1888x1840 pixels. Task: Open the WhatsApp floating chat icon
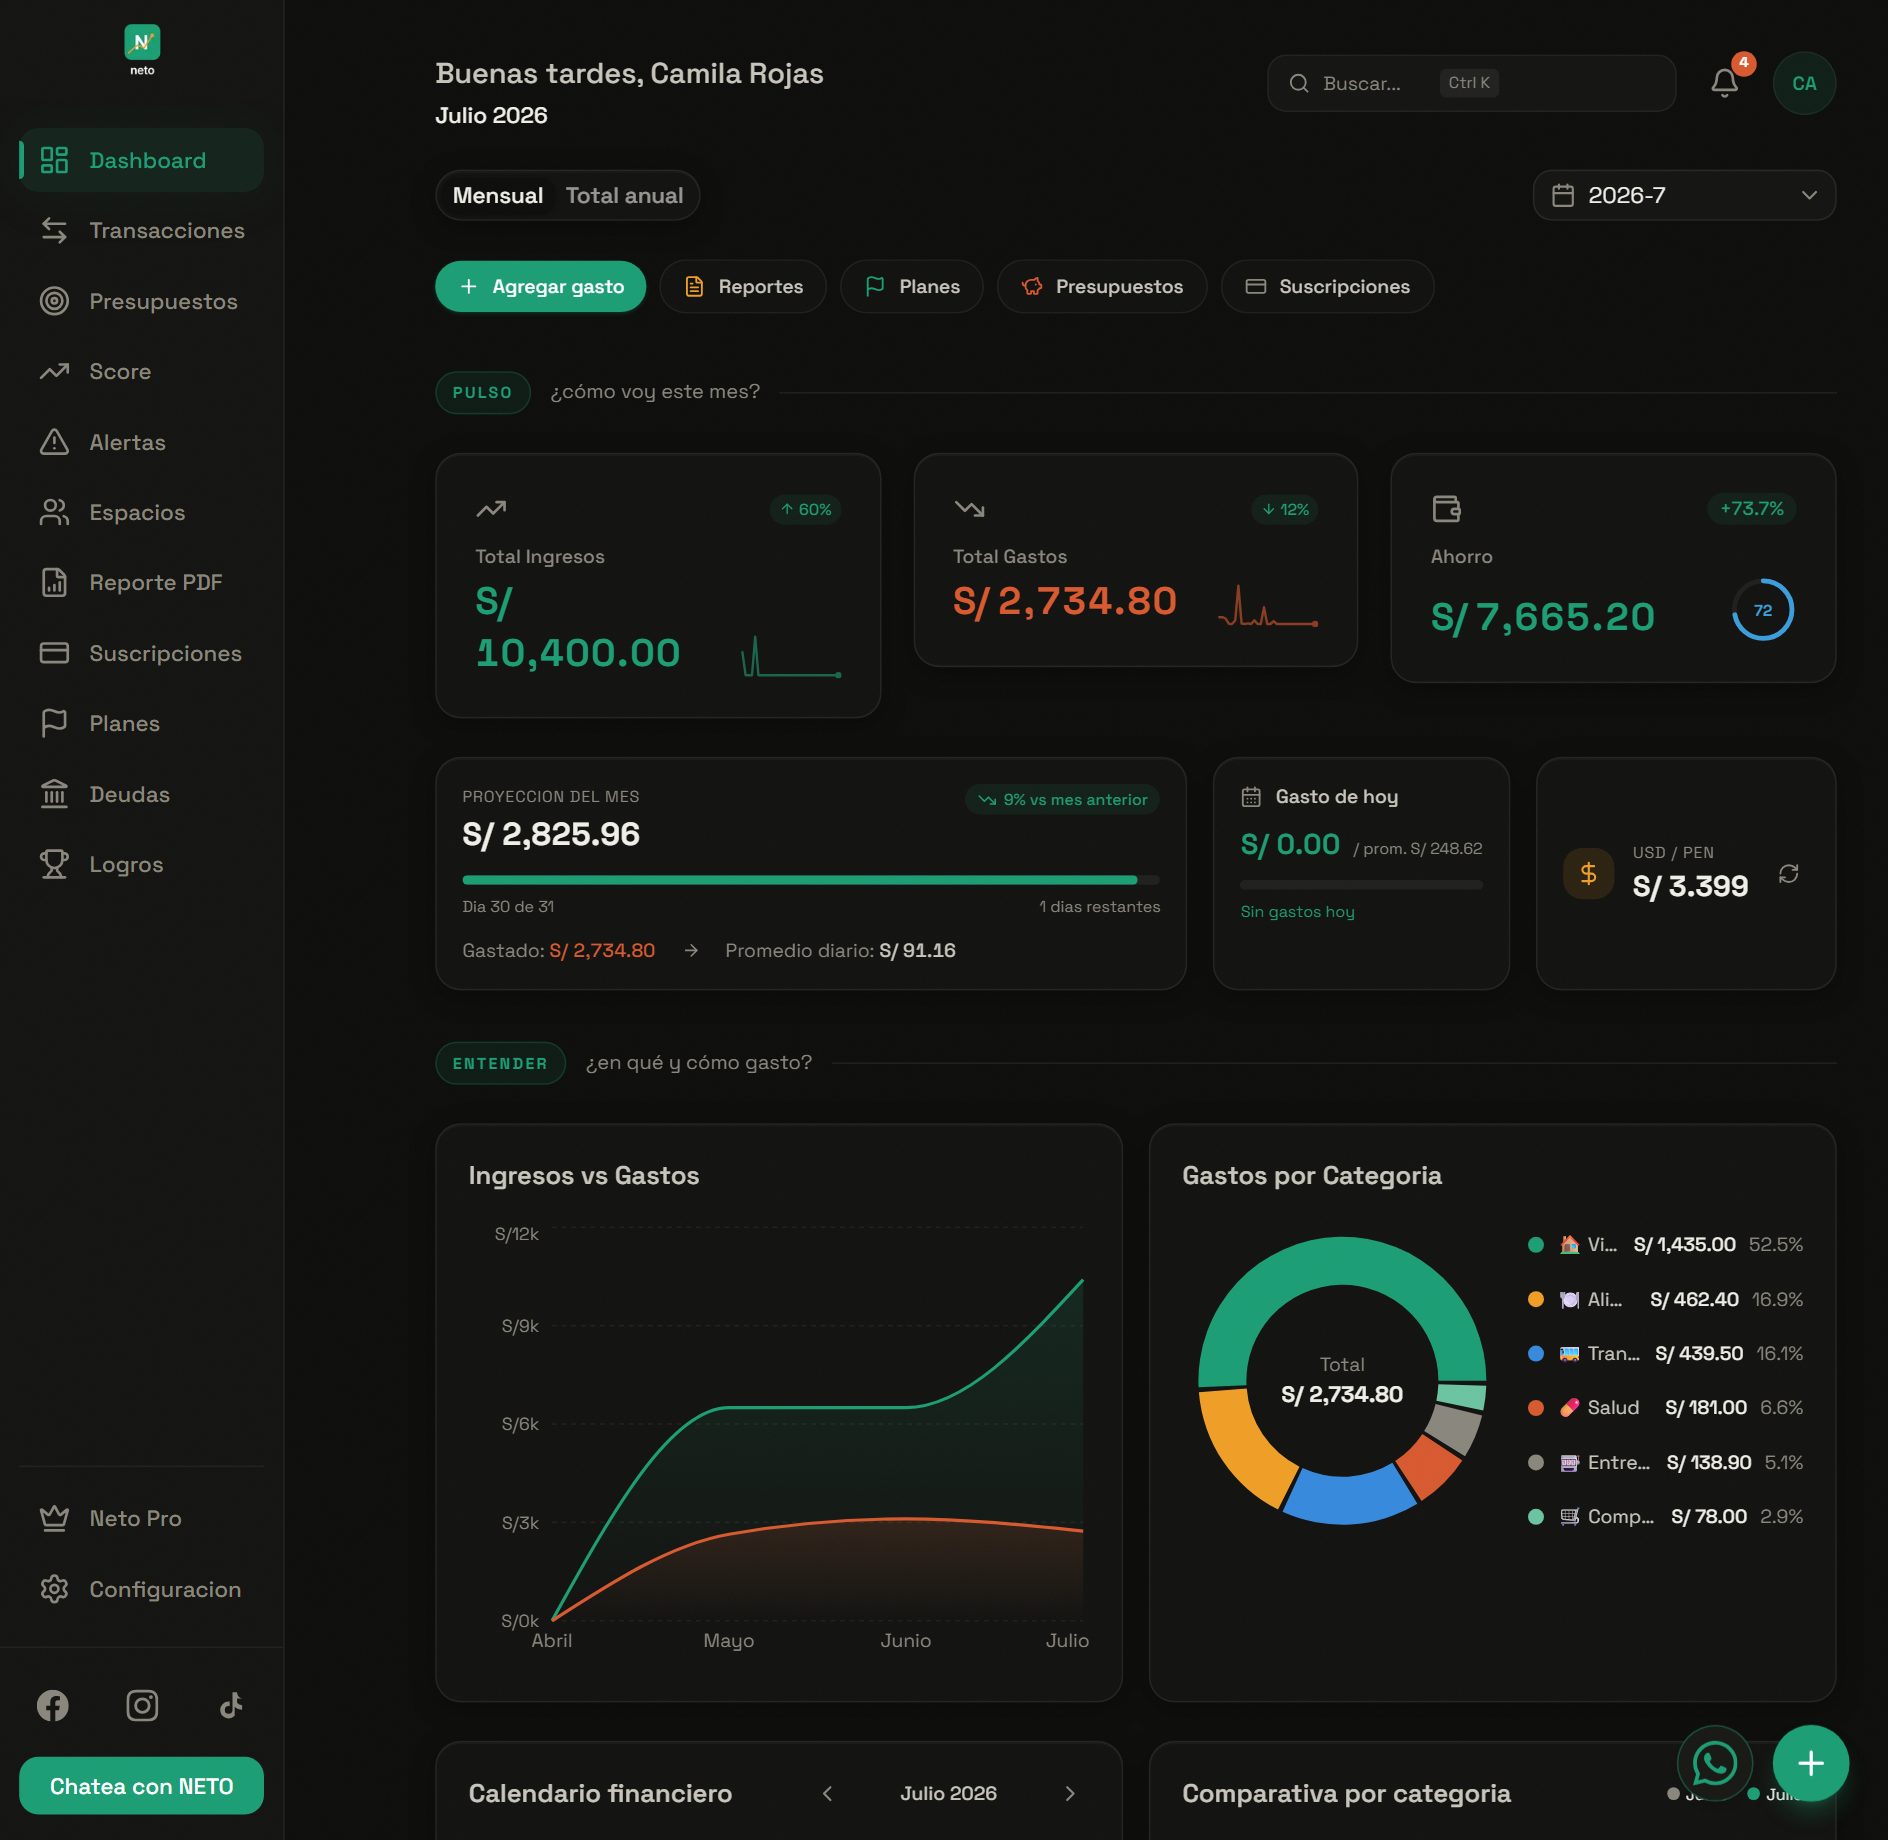tap(1714, 1763)
